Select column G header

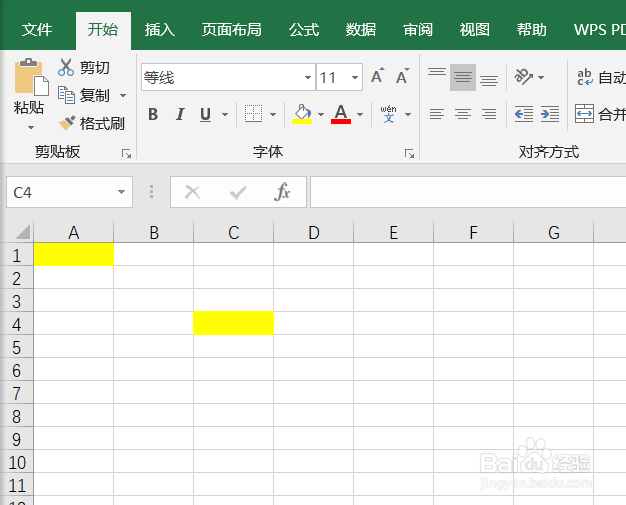554,232
